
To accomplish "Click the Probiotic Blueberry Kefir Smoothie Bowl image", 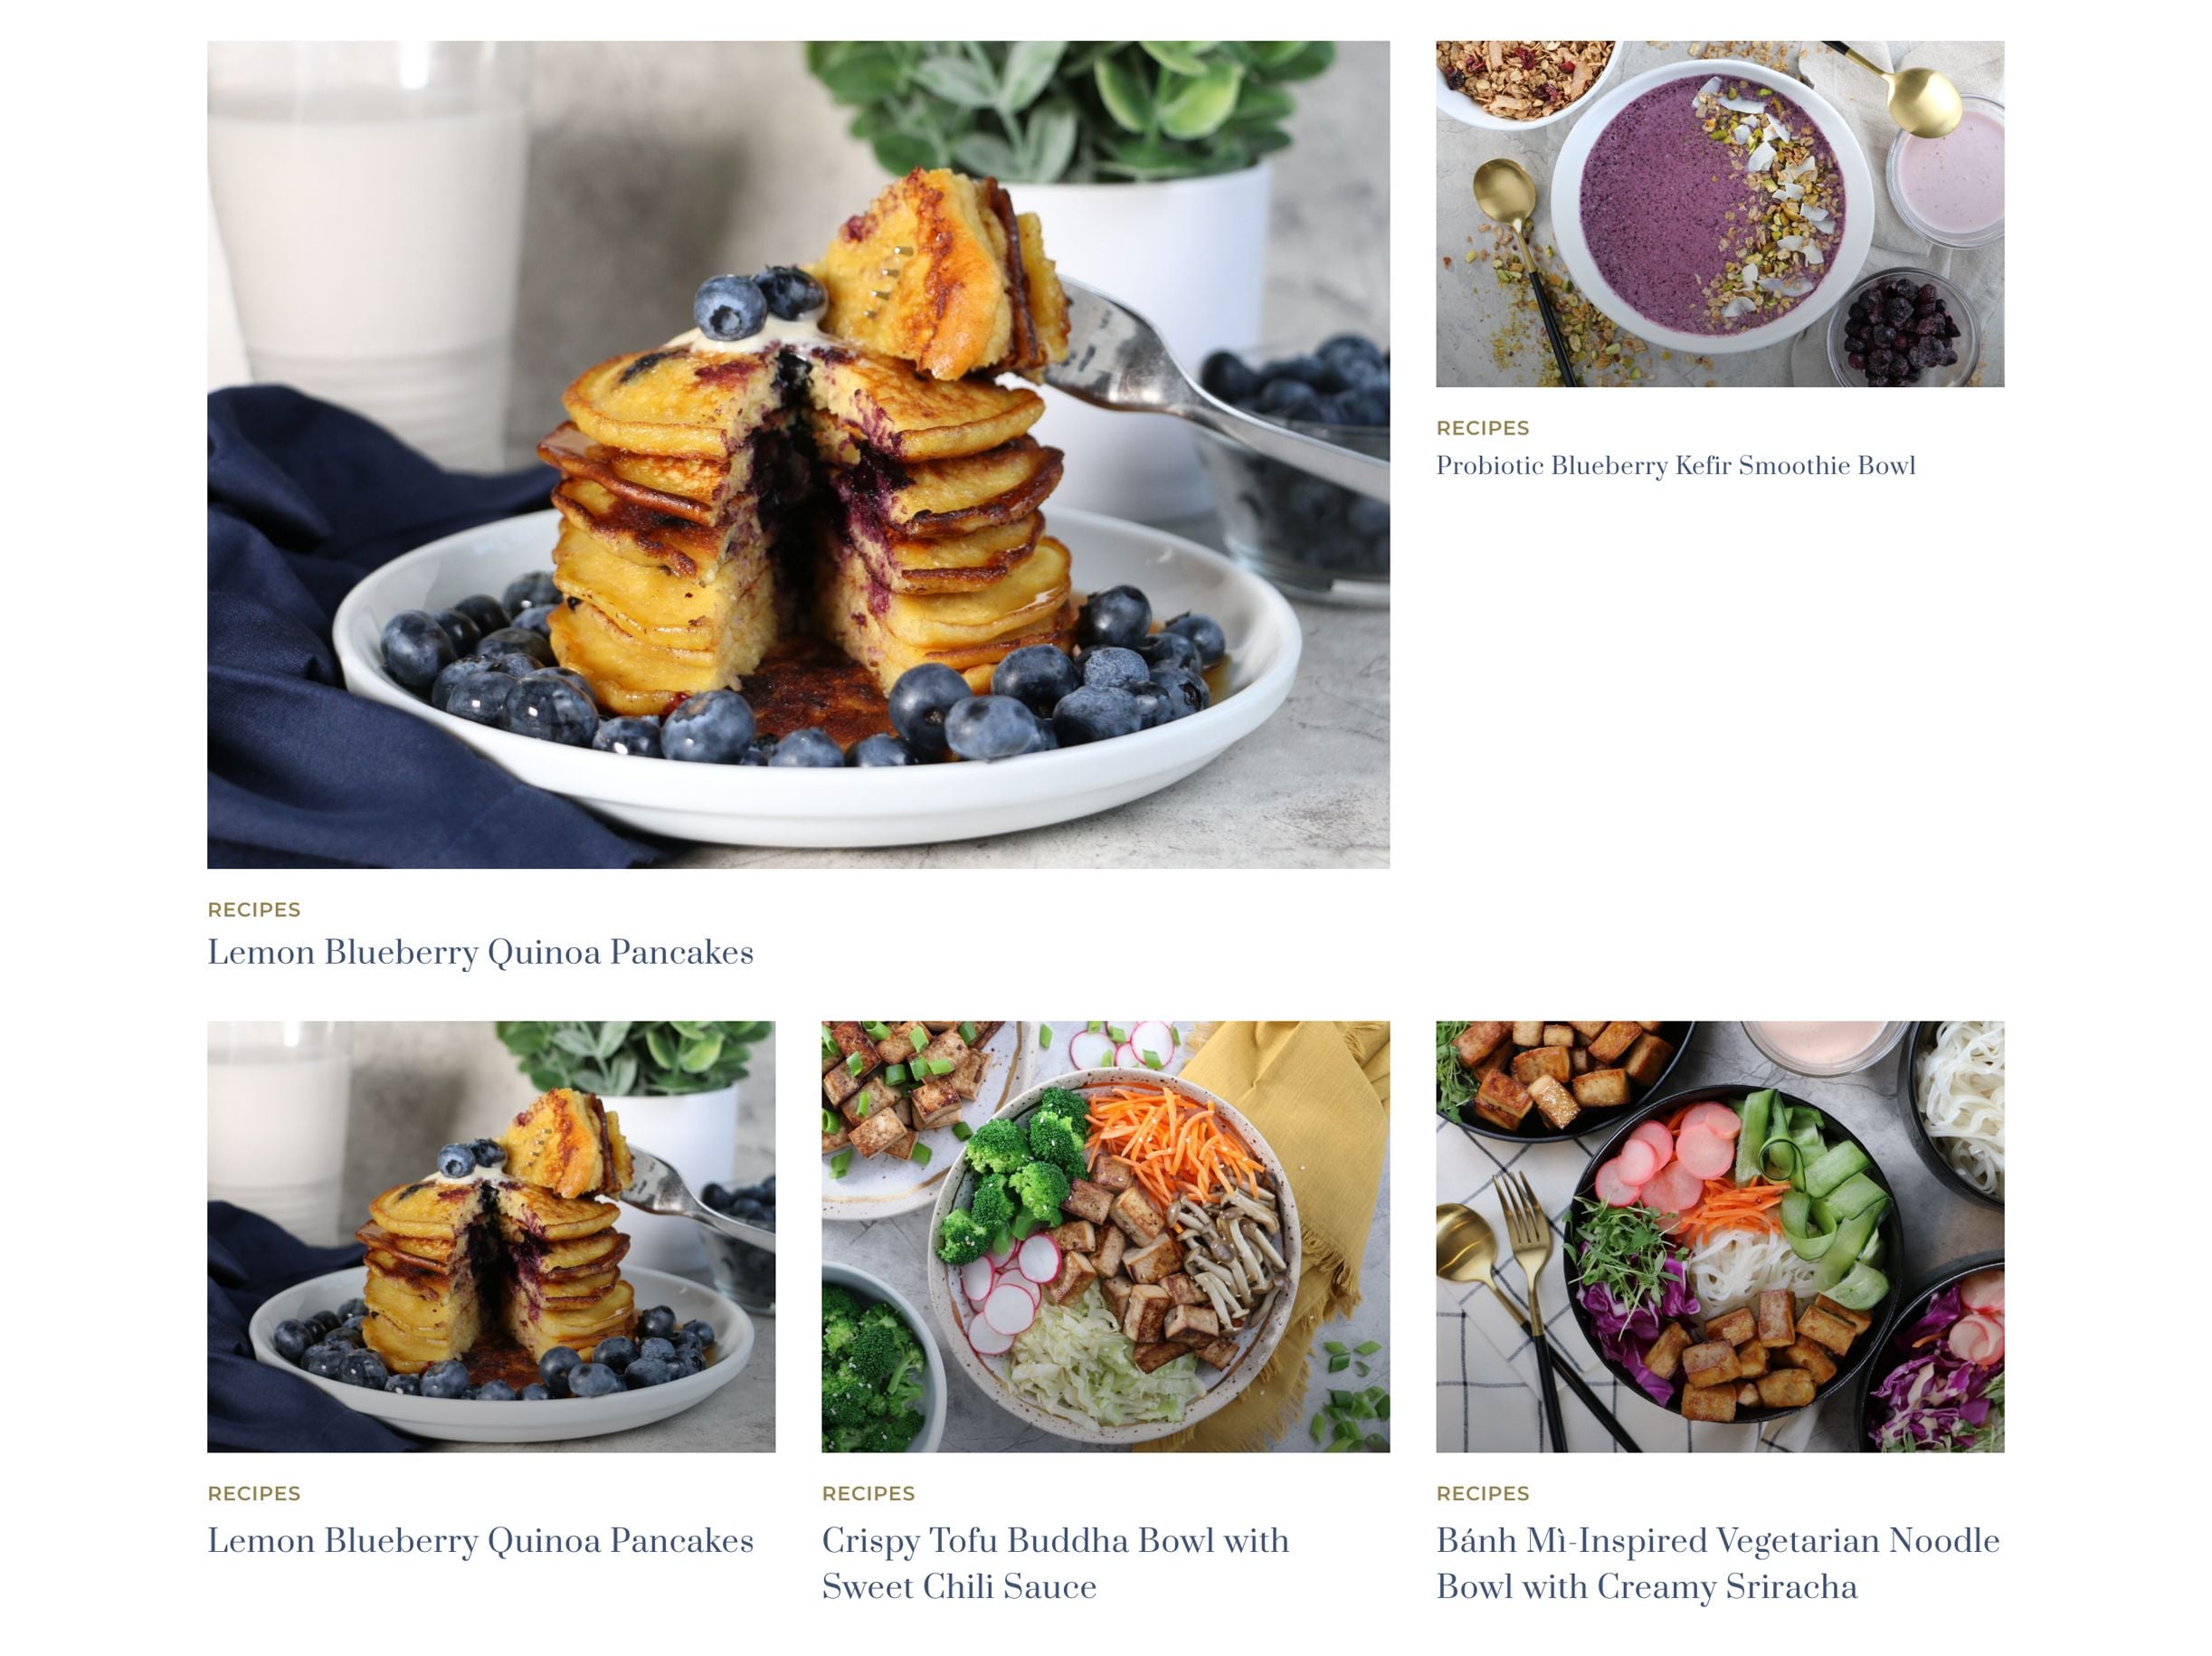I will pyautogui.click(x=1720, y=214).
